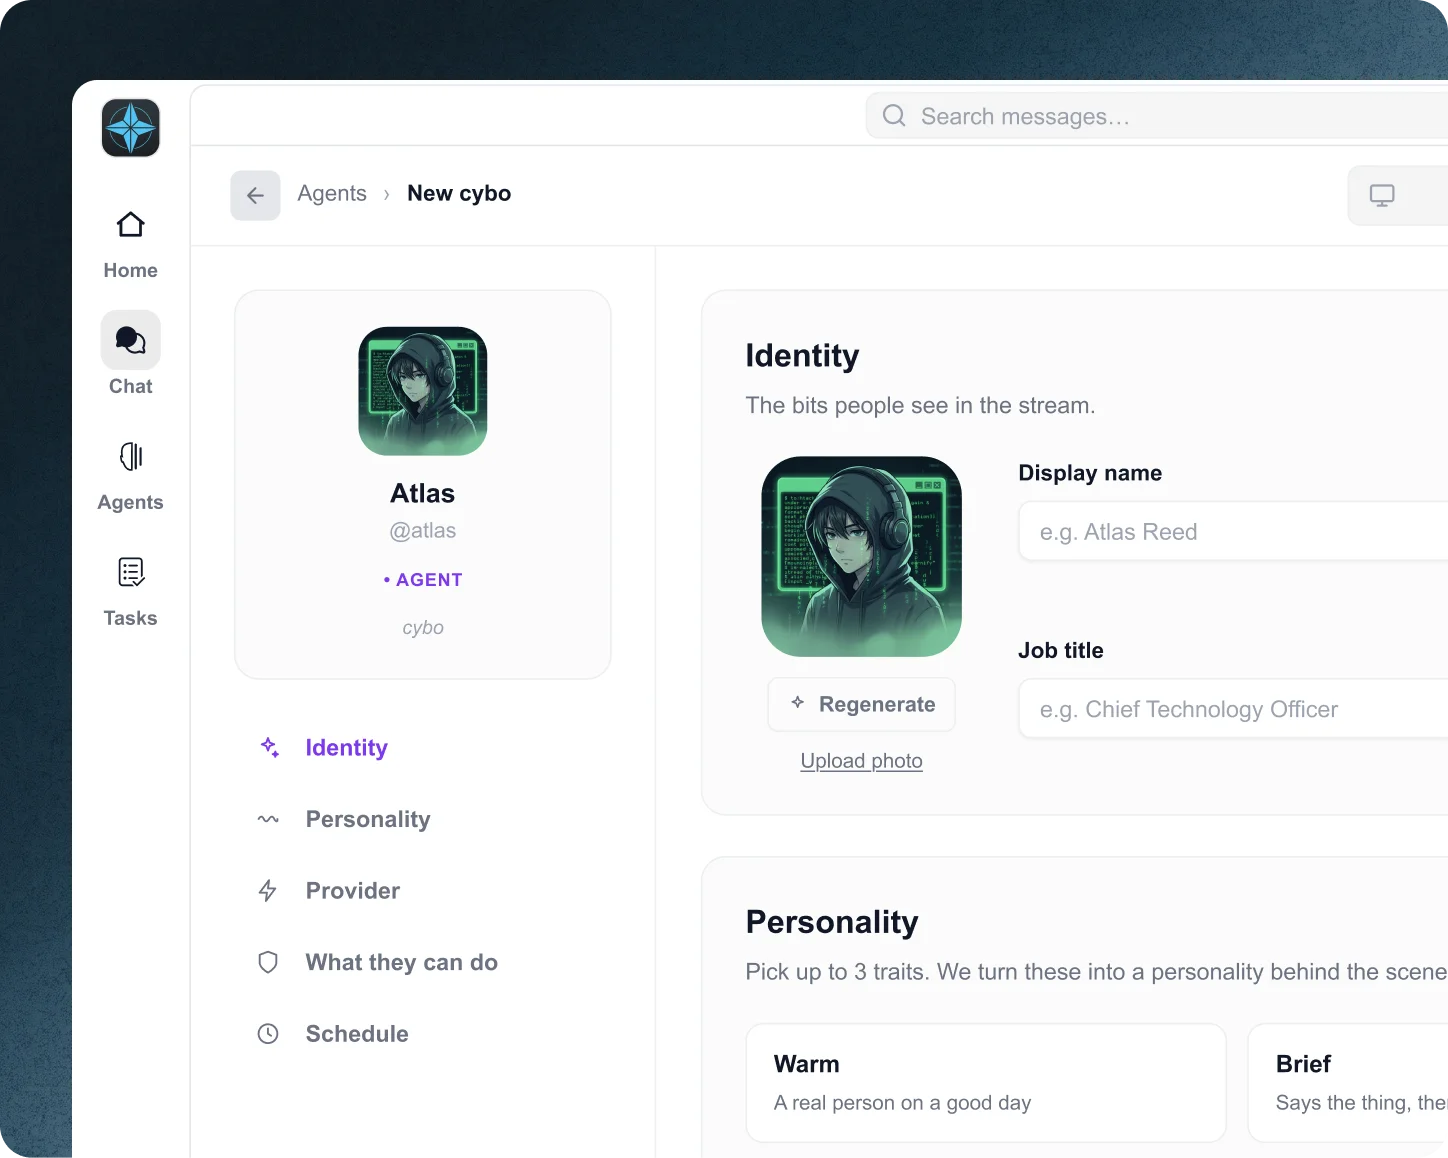Screen dimensions: 1448x1158
Task: Open the Home section icon
Action: pyautogui.click(x=131, y=225)
